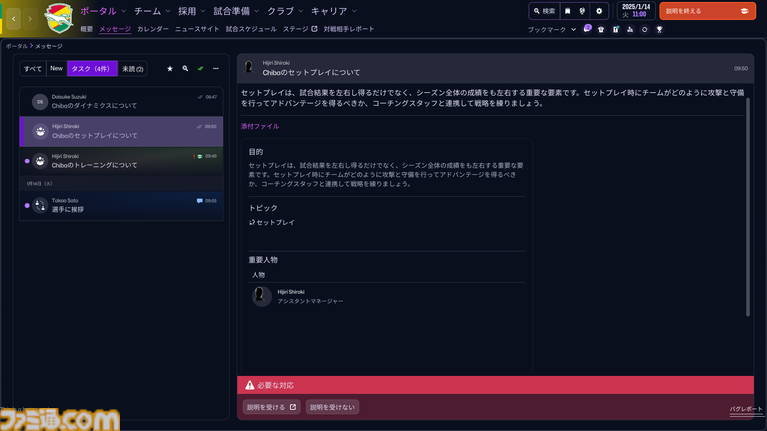This screenshot has height=431, width=767.
Task: Click the 説明を受ける button
Action: pyautogui.click(x=271, y=407)
